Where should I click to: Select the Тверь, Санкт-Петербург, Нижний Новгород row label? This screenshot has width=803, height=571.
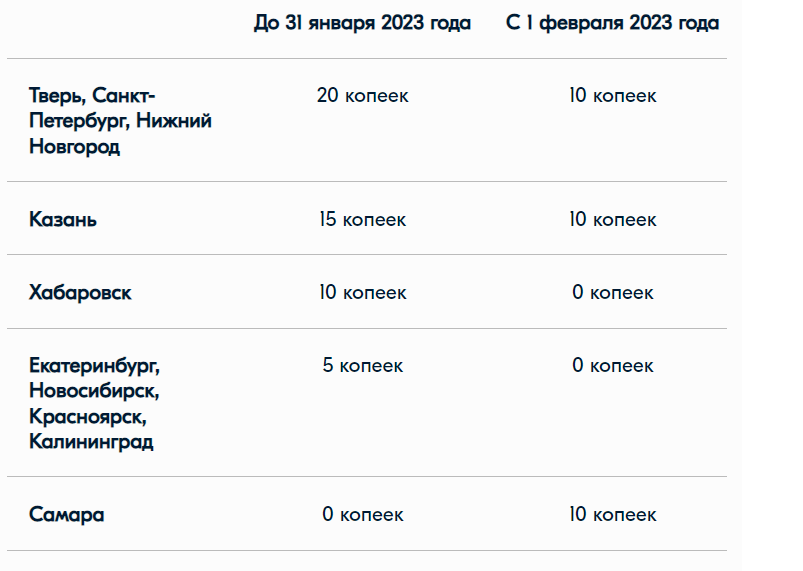120,121
